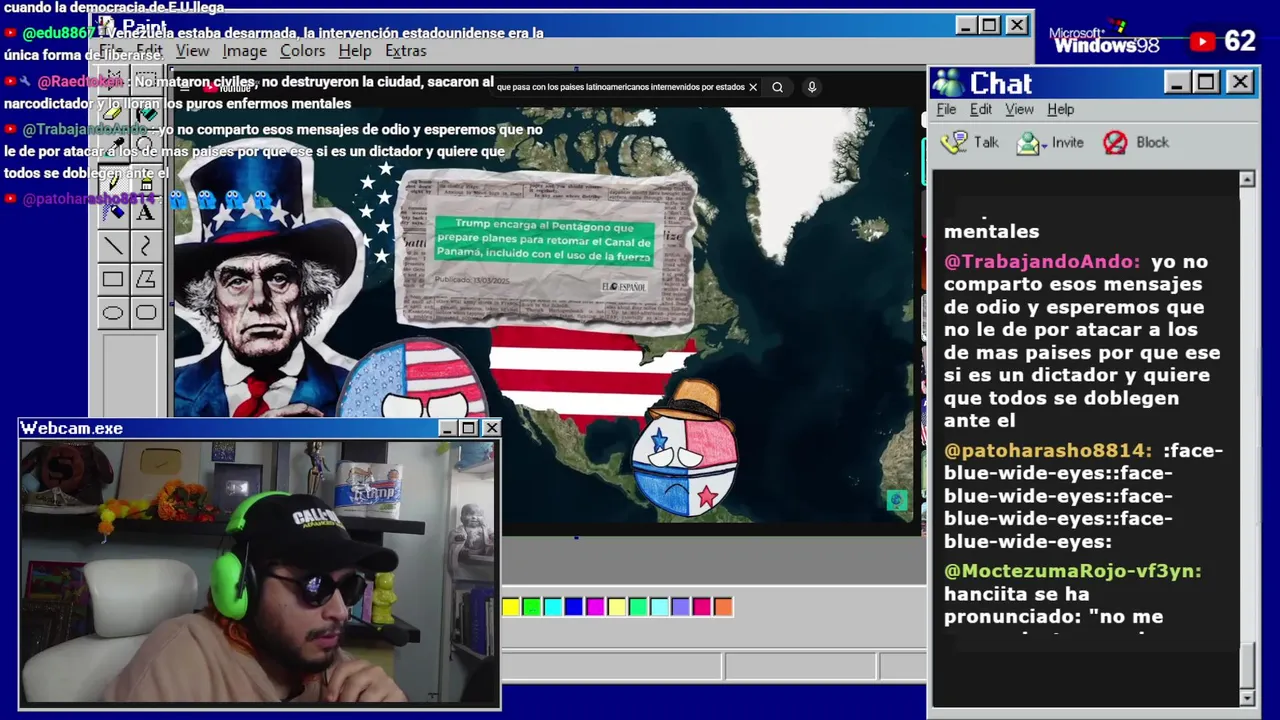The height and width of the screenshot is (720, 1280).
Task: Close the Webcam.exe window
Action: pyautogui.click(x=491, y=428)
